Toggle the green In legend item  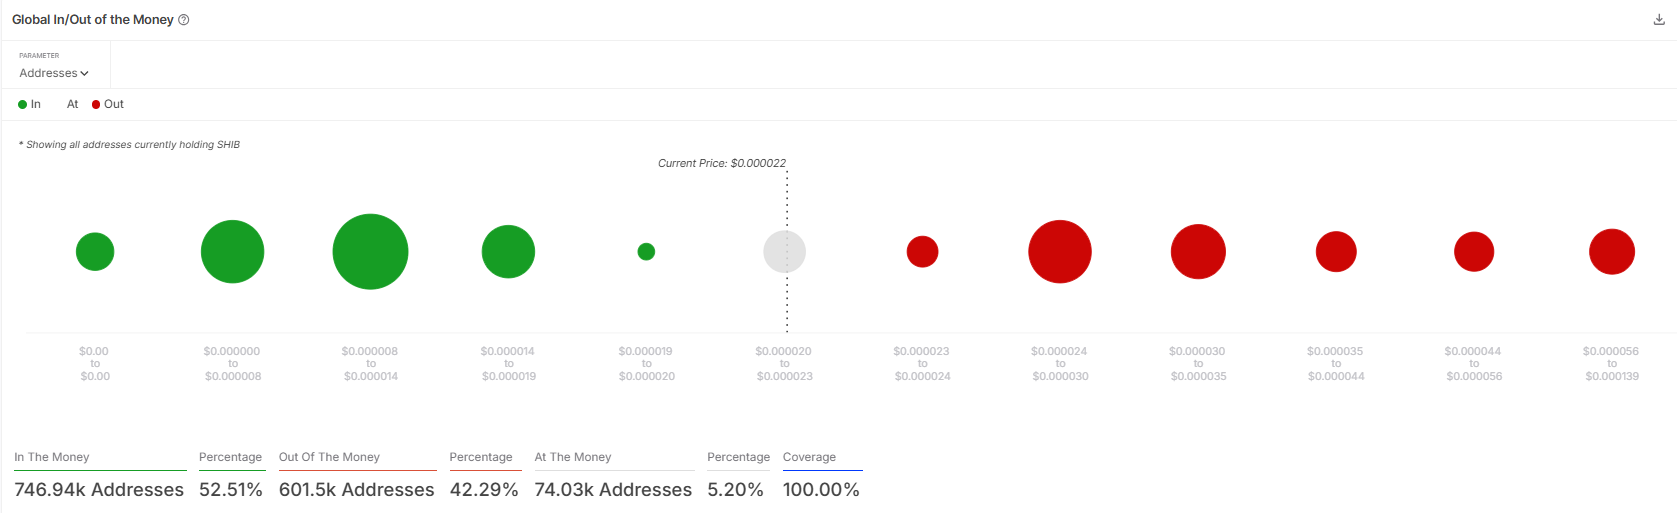tap(29, 104)
